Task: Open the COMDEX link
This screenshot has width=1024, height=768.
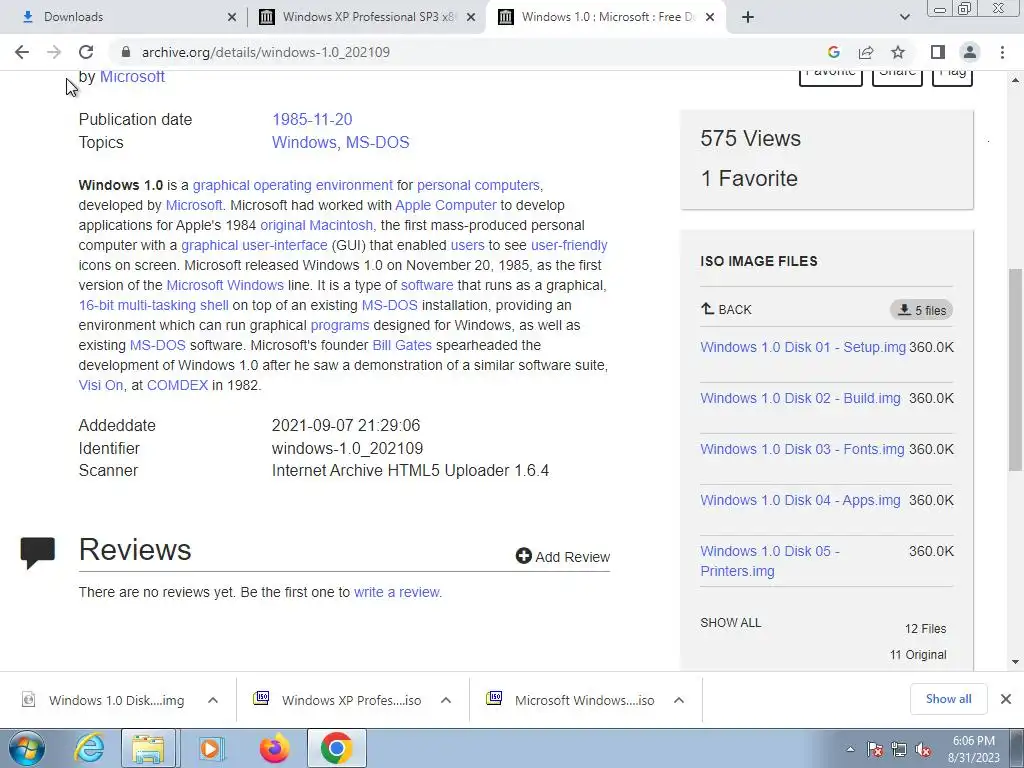Action: point(177,385)
